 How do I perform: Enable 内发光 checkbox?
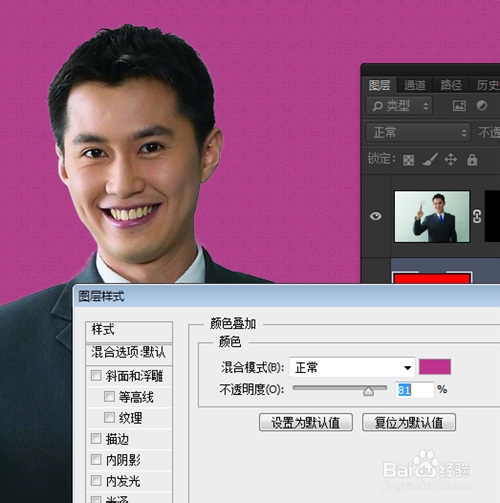point(96,481)
